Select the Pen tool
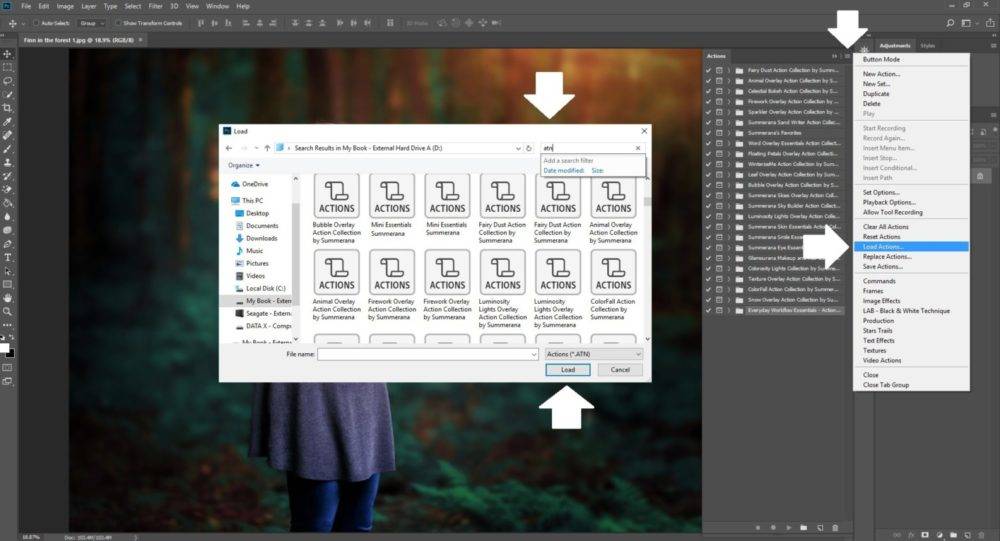The height and width of the screenshot is (541, 1000). coord(8,244)
